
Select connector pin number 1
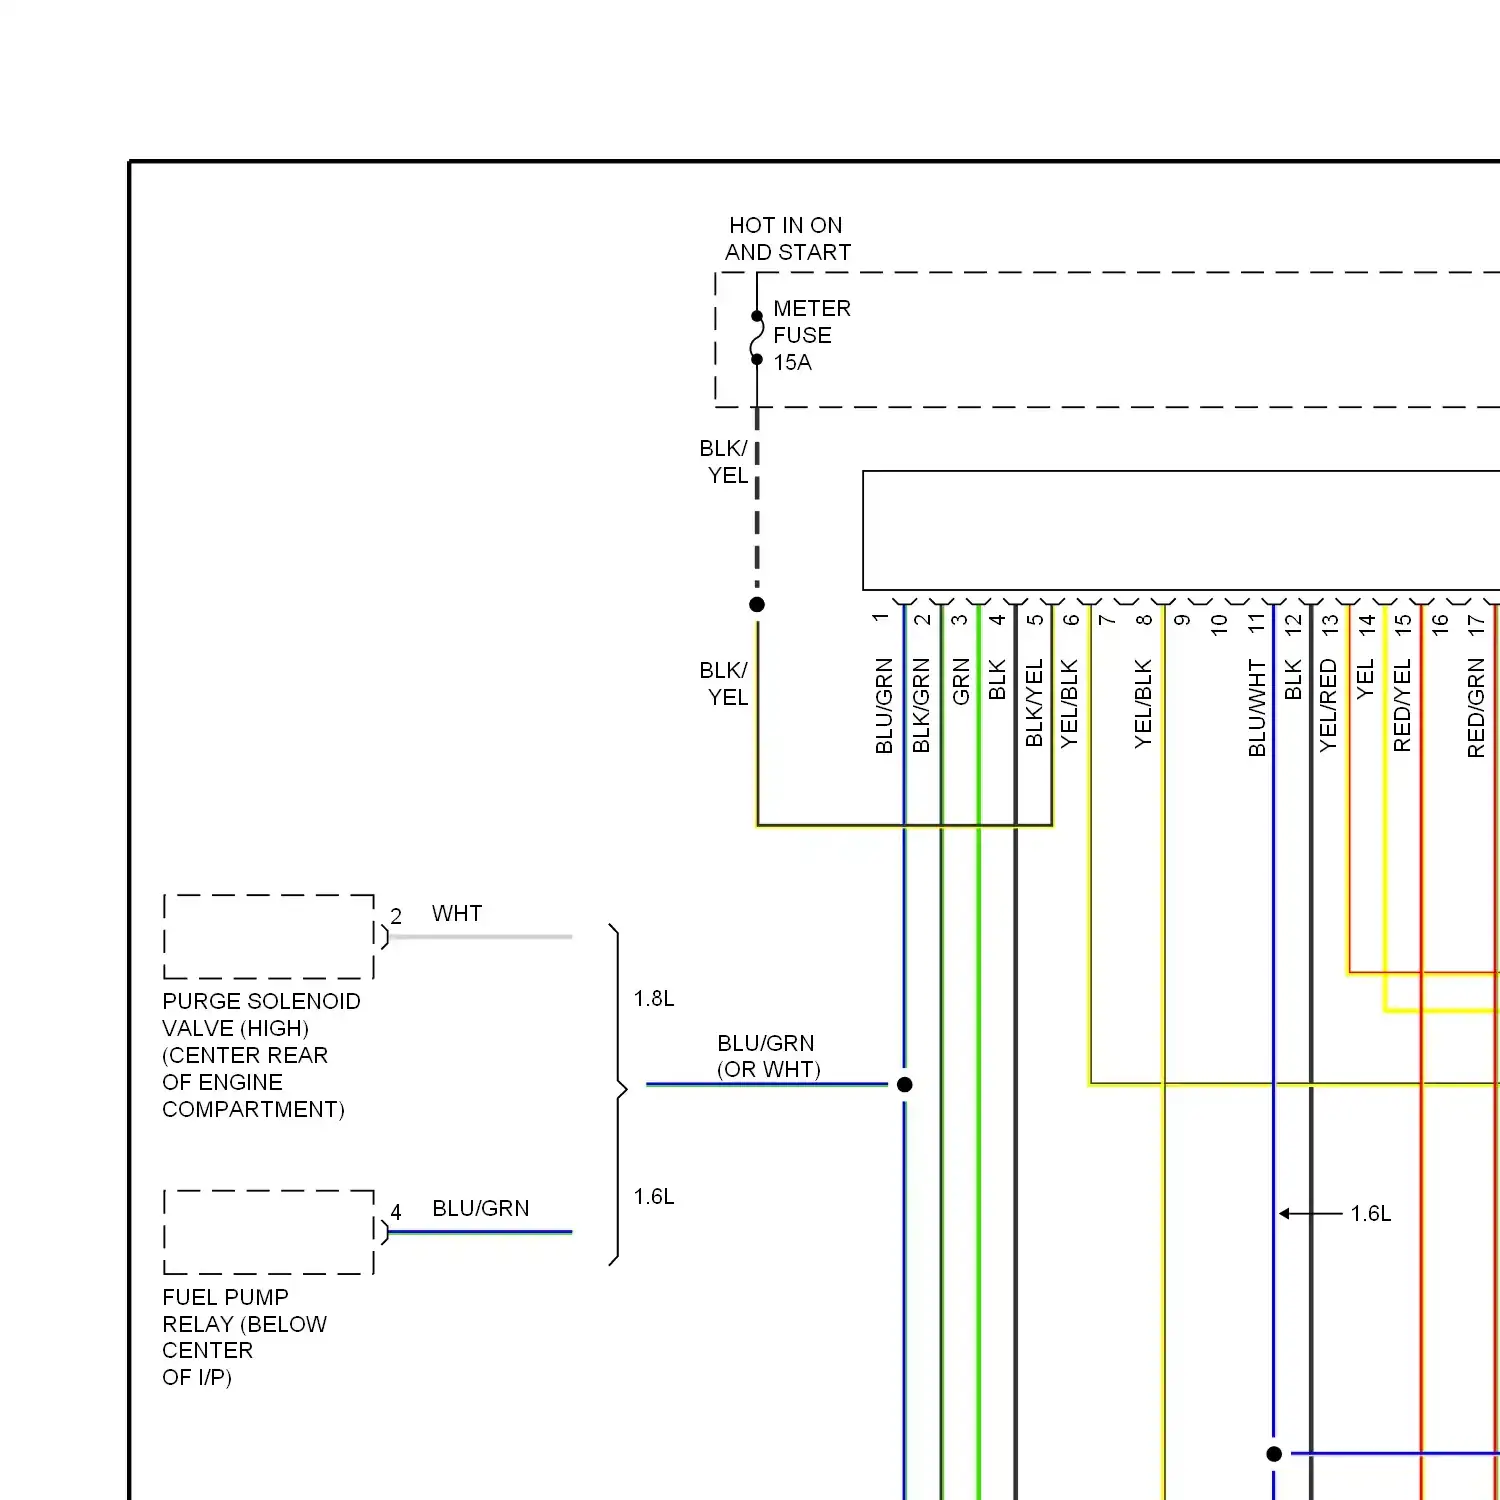[881, 618]
